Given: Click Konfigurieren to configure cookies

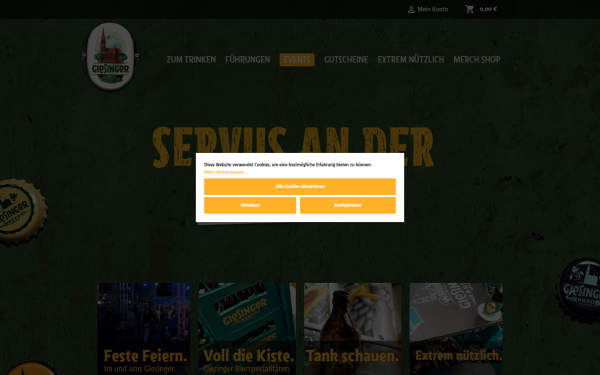Looking at the screenshot, I should pos(348,205).
